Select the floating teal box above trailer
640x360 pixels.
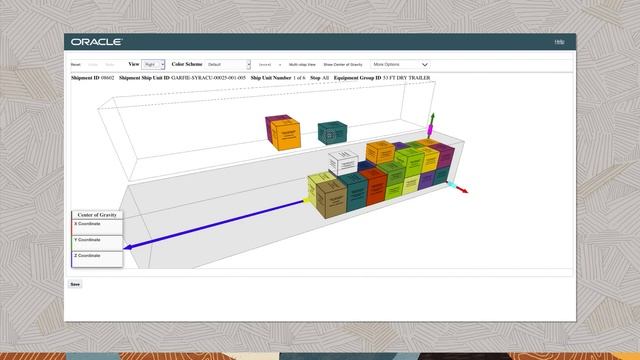tap(332, 133)
